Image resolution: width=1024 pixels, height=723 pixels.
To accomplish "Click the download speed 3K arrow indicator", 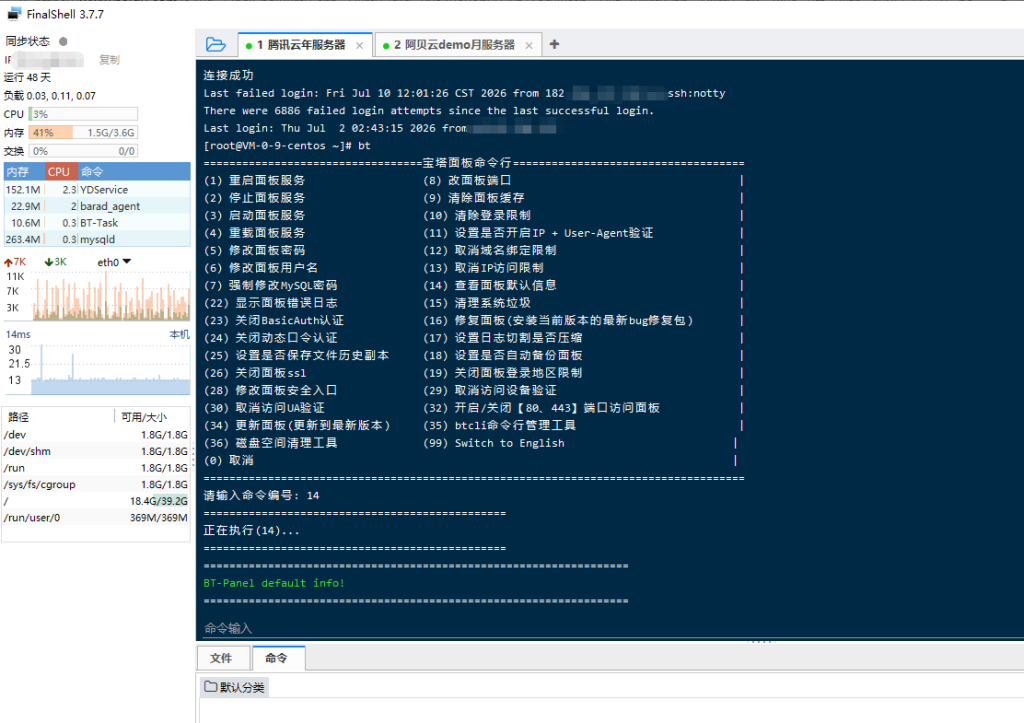I will pos(56,262).
